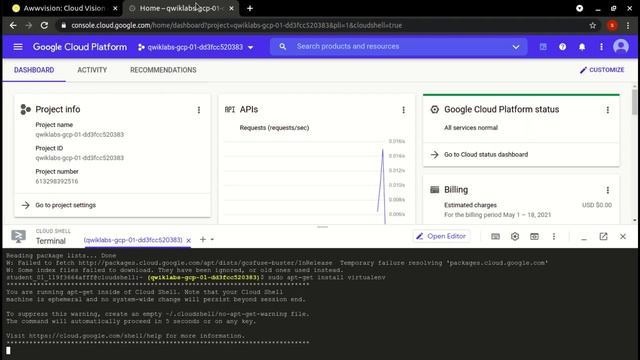
Task: Open Cloud Shell keyboard settings icon
Action: click(495, 236)
